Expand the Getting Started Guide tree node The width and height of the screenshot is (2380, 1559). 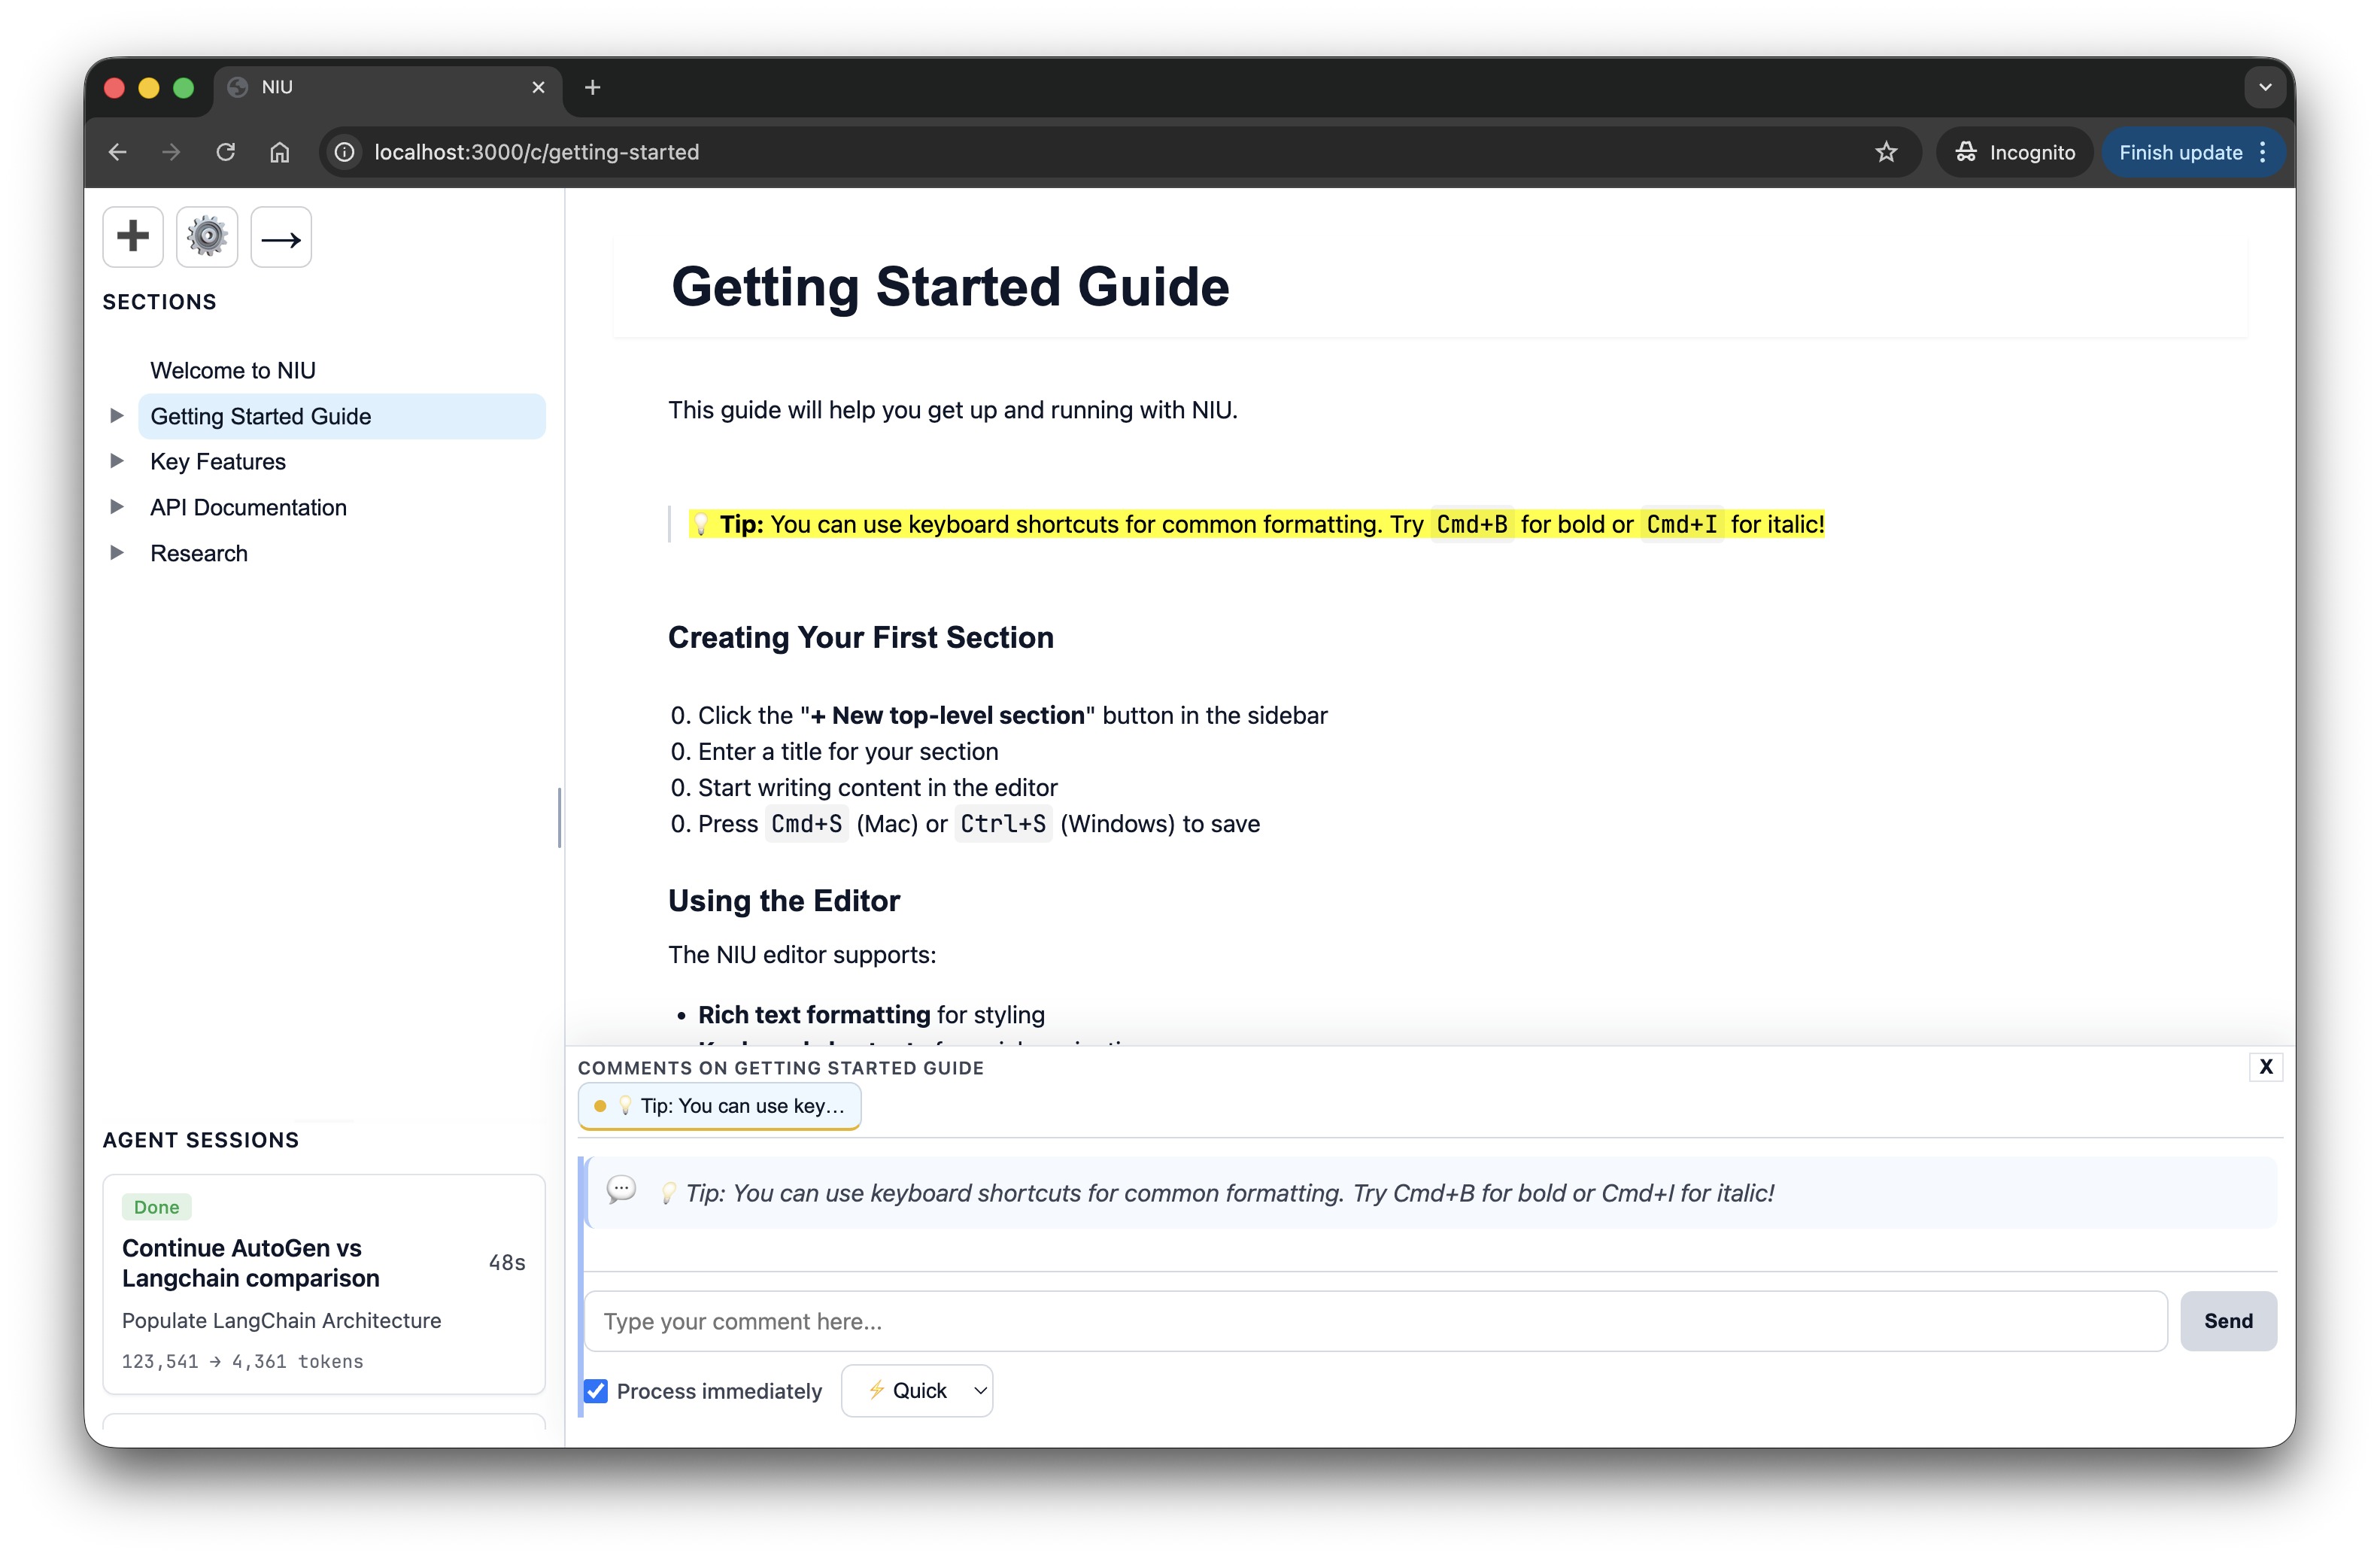[117, 416]
